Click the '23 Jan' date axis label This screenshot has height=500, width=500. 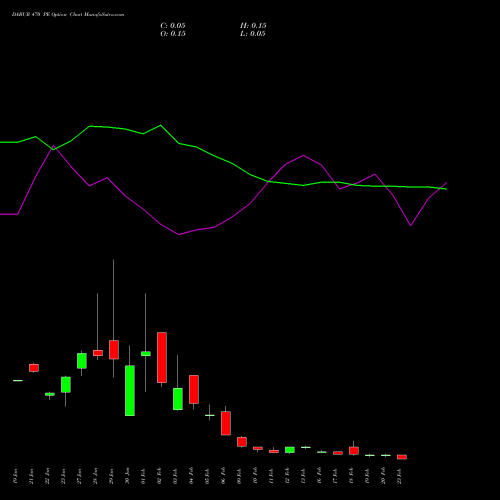pyautogui.click(x=63, y=476)
